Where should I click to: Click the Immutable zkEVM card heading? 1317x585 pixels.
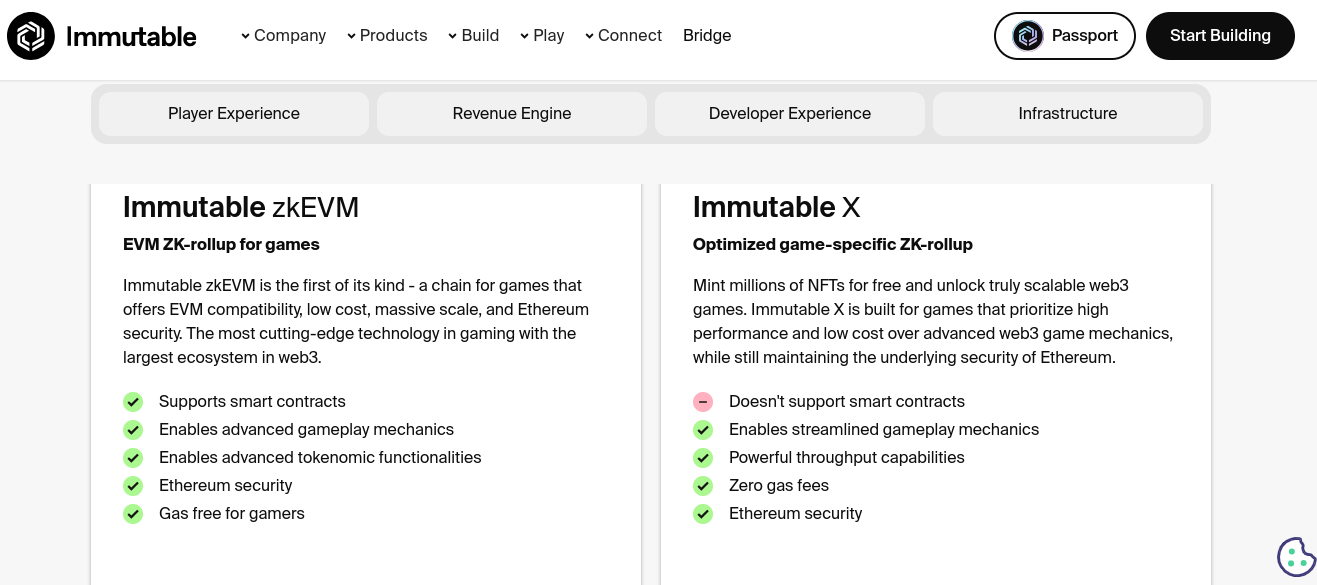pyautogui.click(x=241, y=207)
